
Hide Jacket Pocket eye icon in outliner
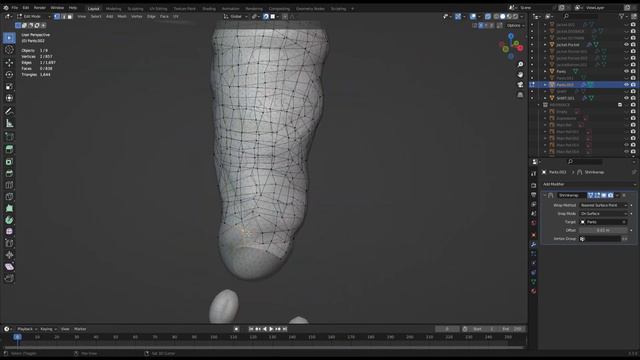[627, 44]
